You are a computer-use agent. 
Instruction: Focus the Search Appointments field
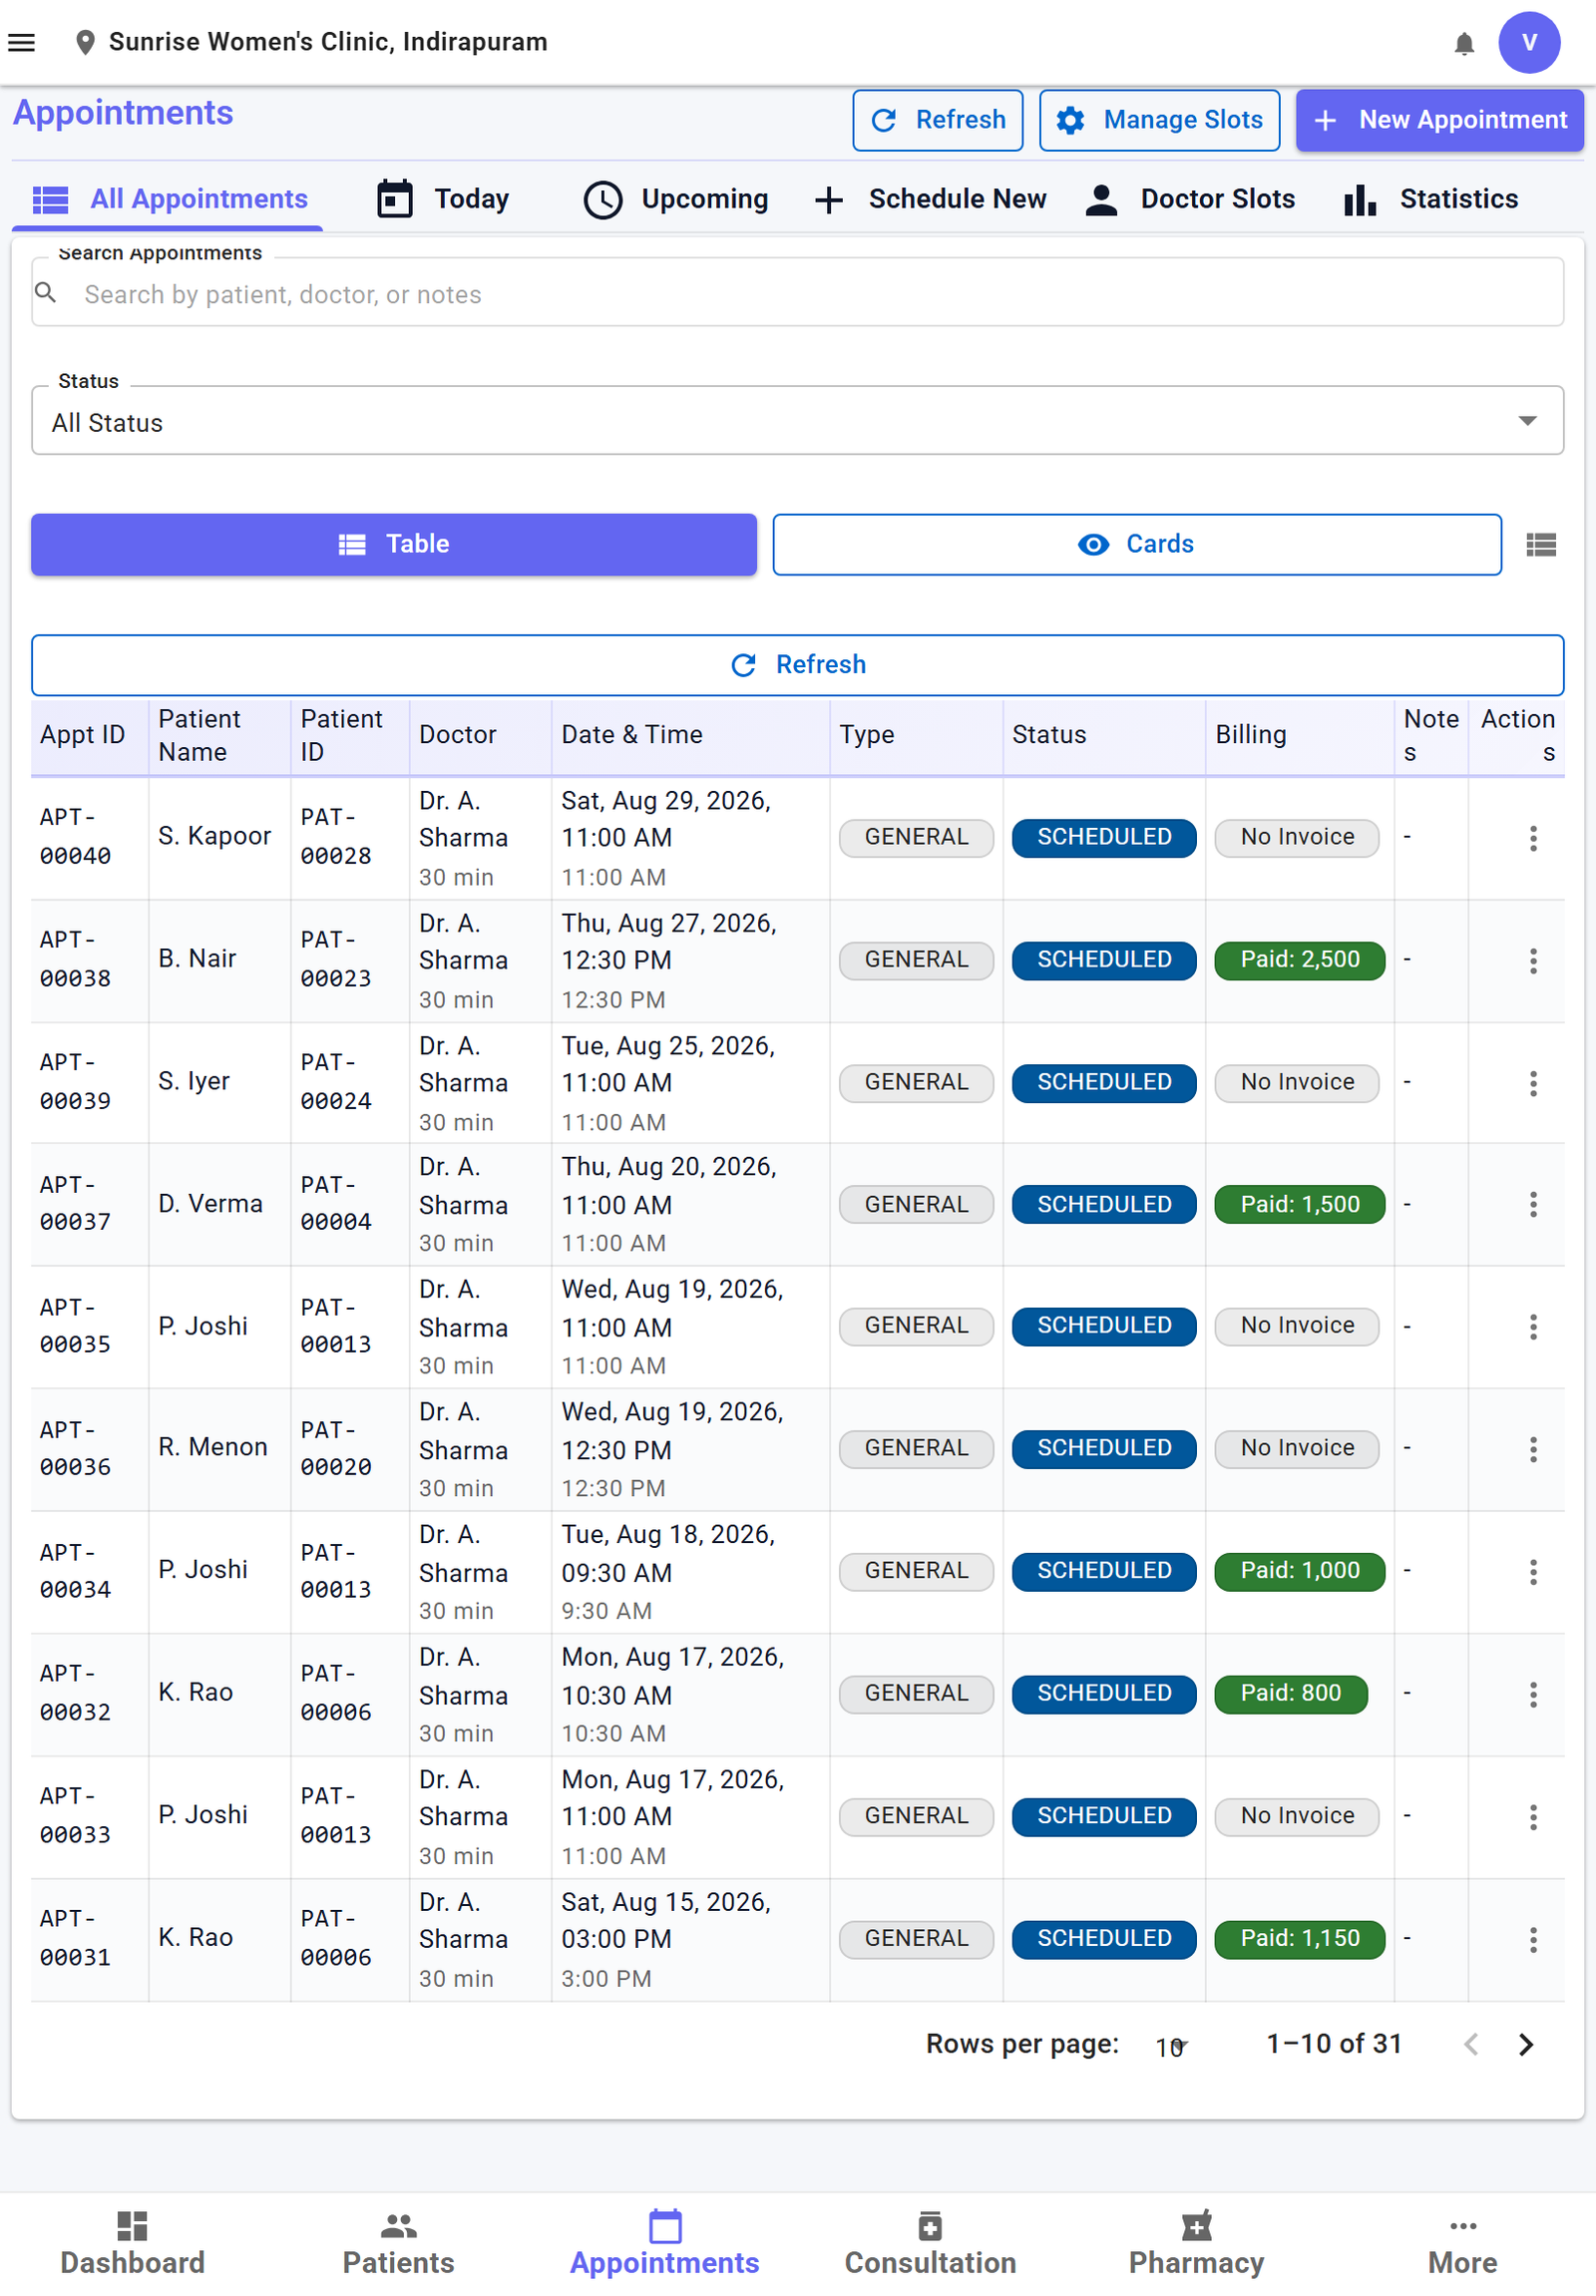click(797, 293)
